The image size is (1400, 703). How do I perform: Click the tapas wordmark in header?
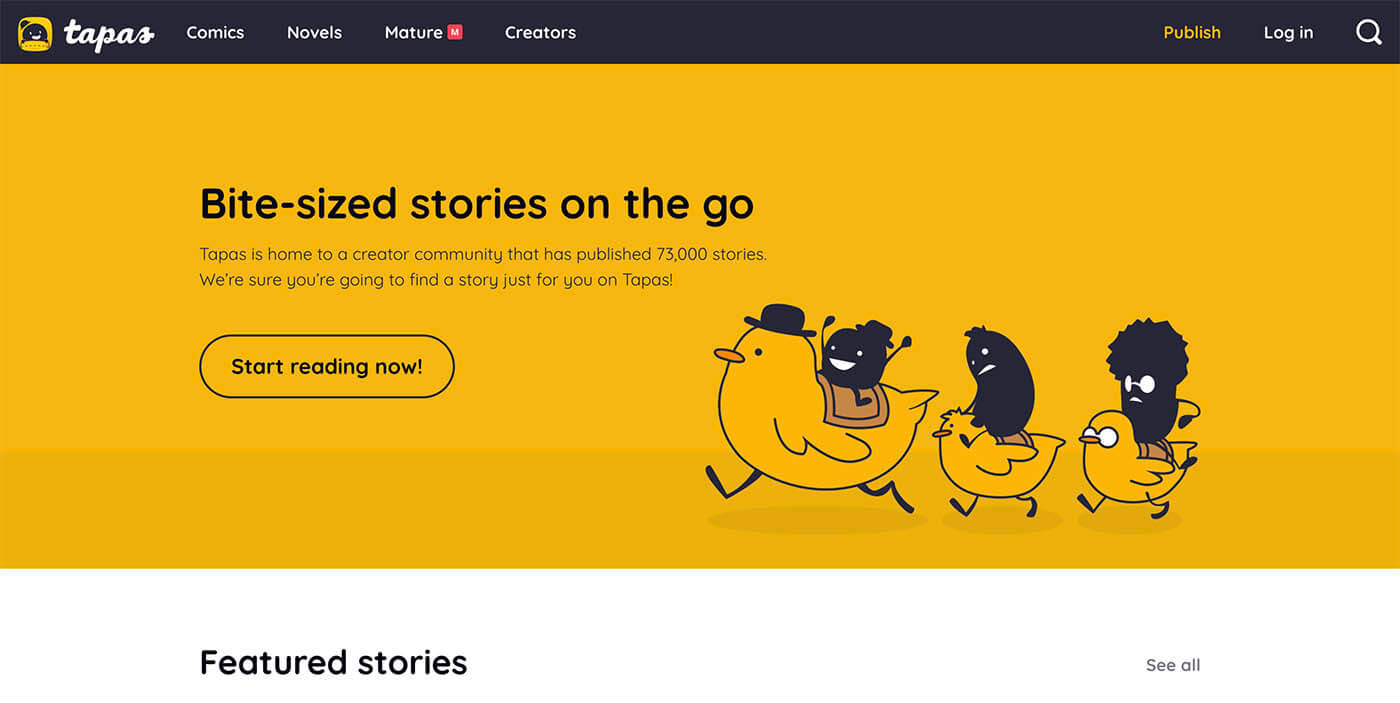pyautogui.click(x=109, y=33)
